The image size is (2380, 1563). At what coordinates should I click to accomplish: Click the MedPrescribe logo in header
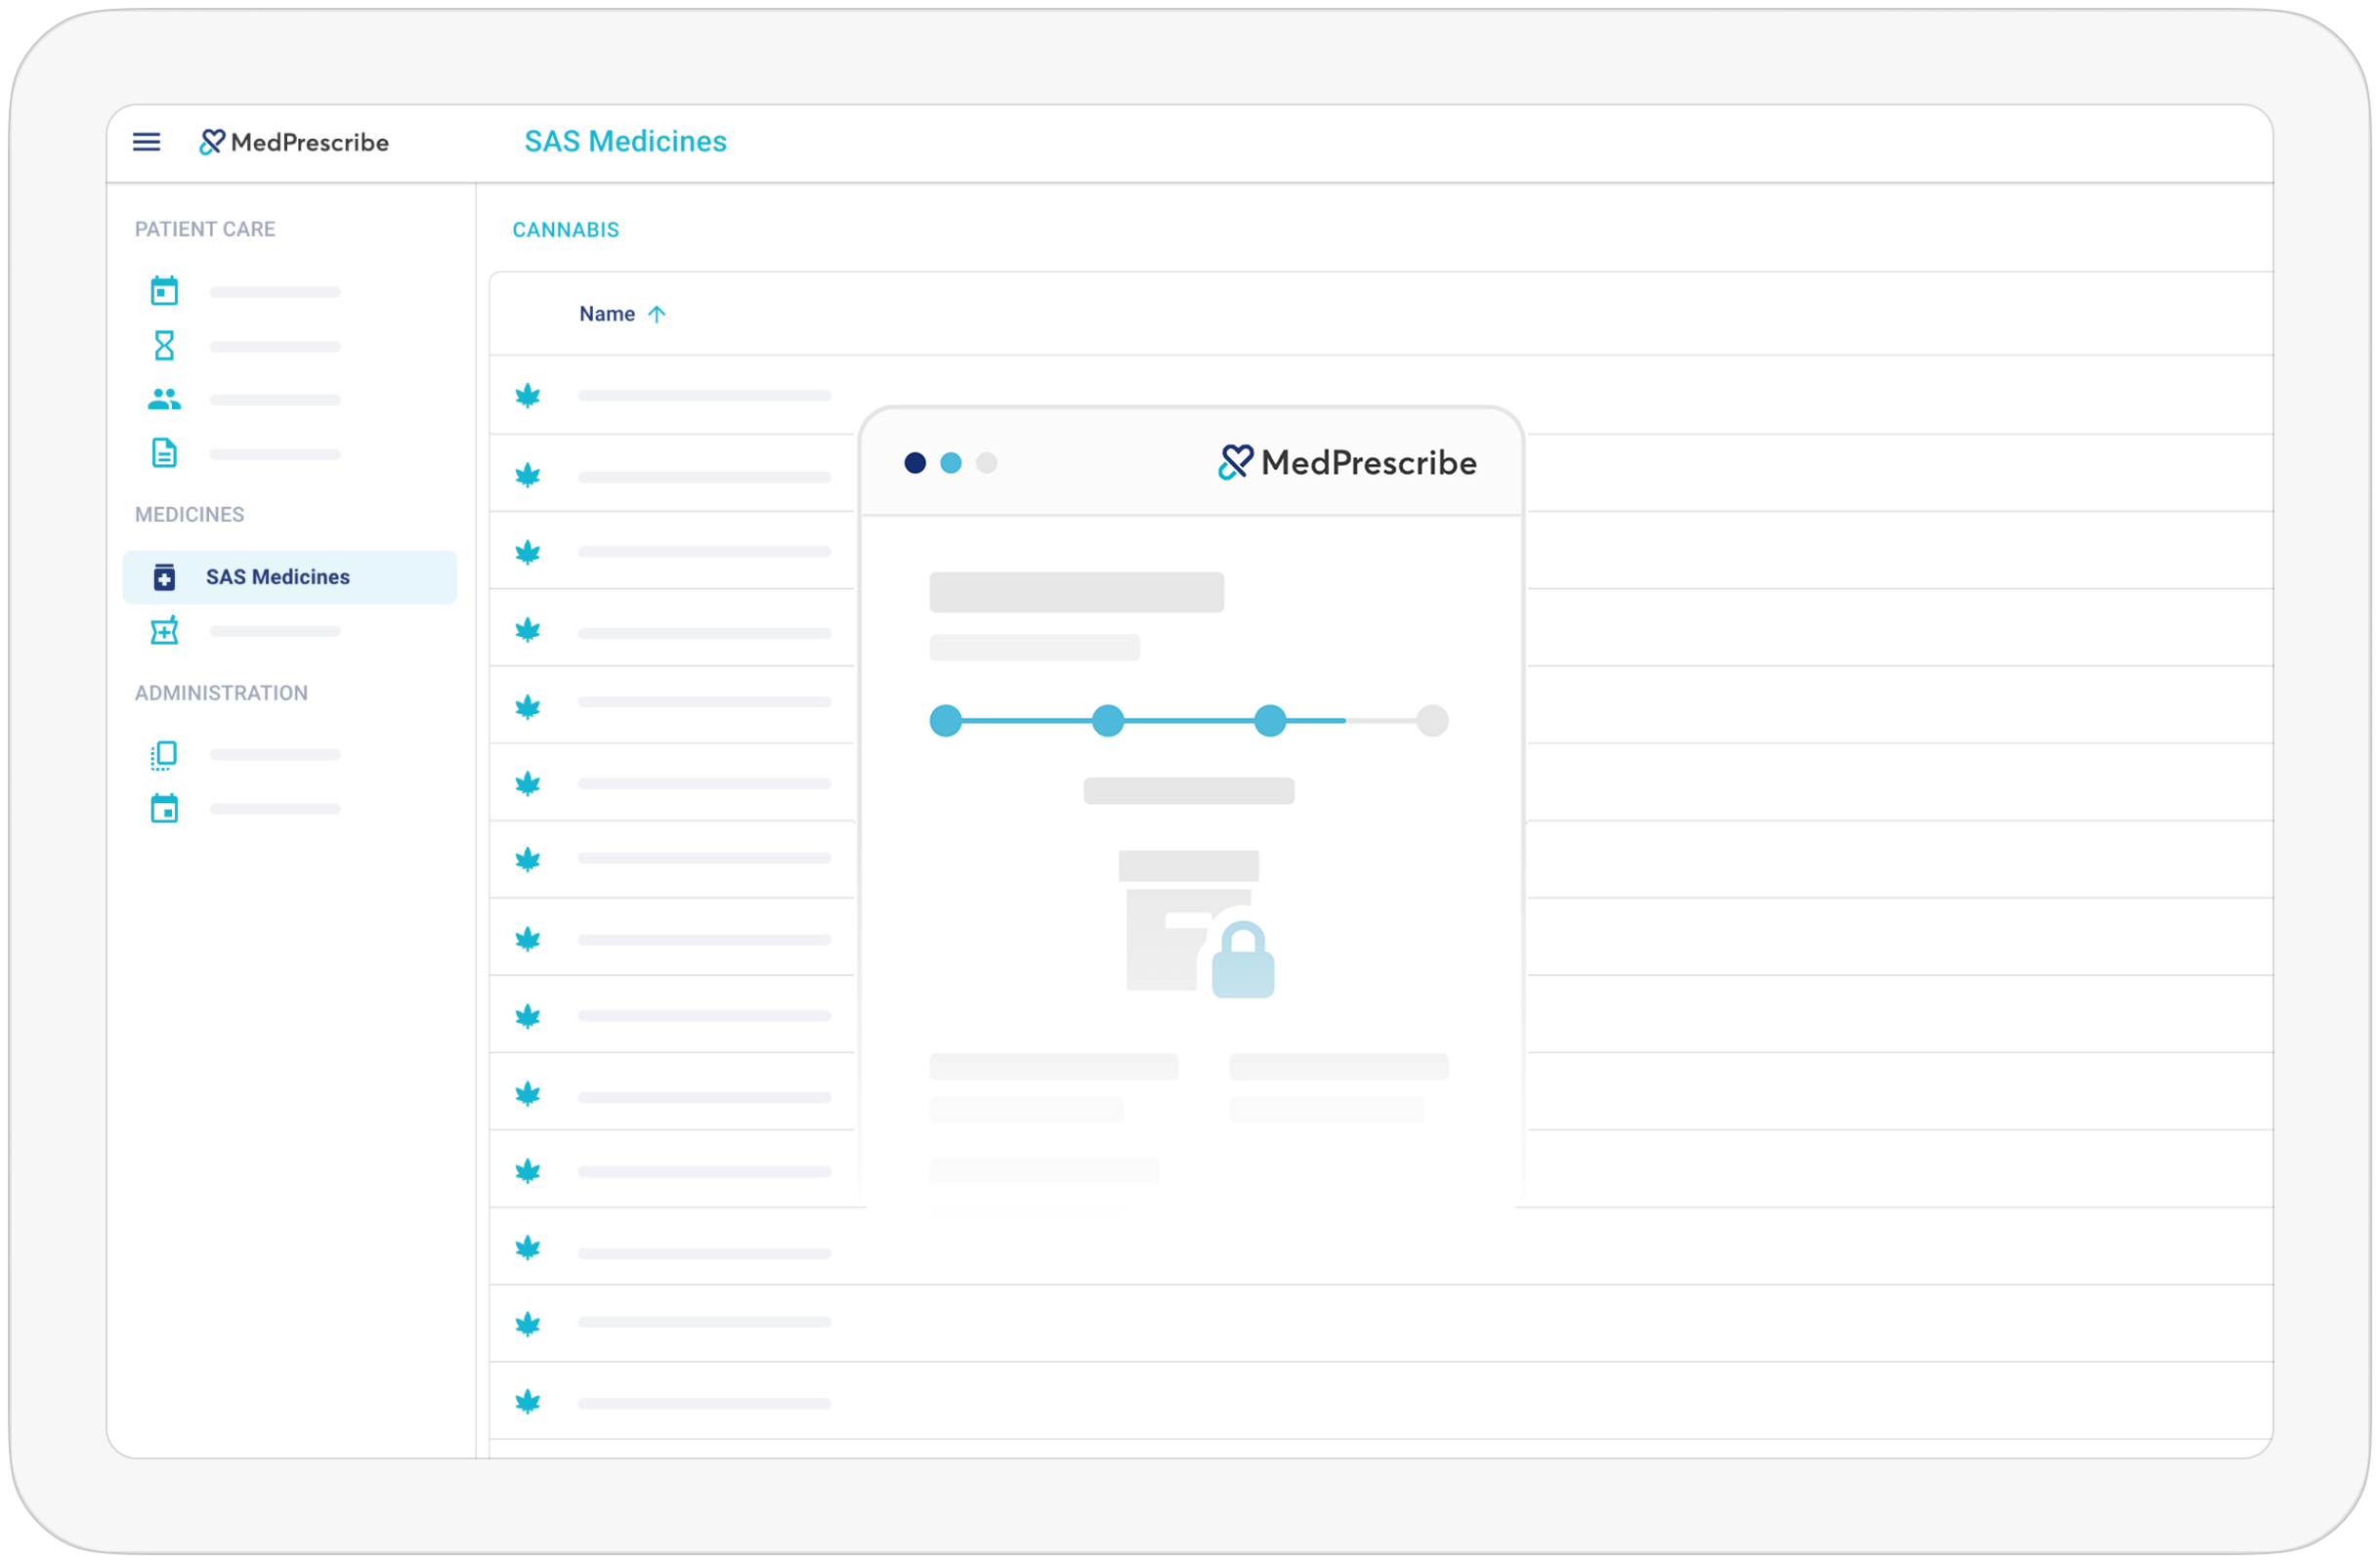pyautogui.click(x=294, y=142)
